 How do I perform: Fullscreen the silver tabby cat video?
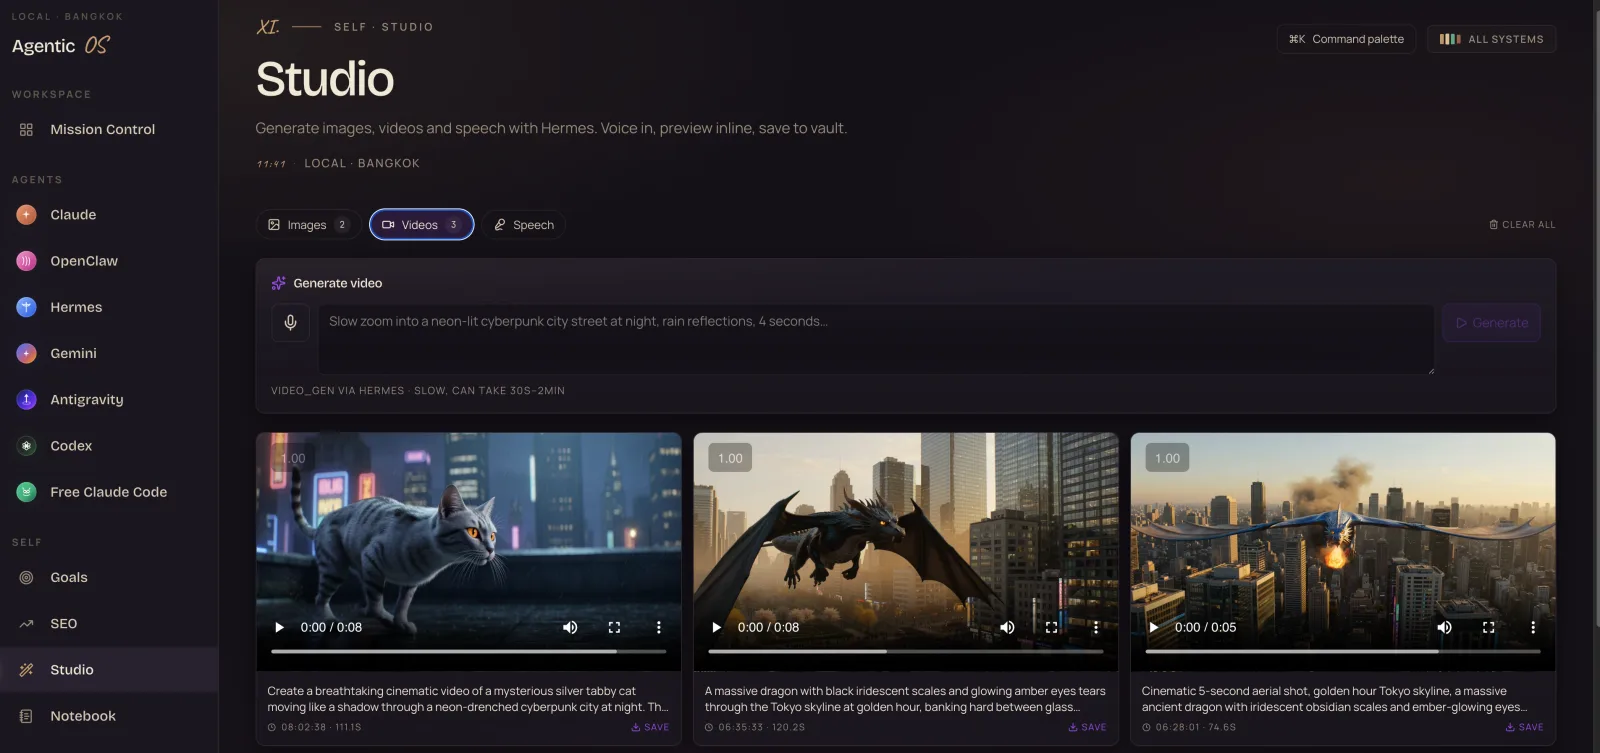pyautogui.click(x=614, y=627)
